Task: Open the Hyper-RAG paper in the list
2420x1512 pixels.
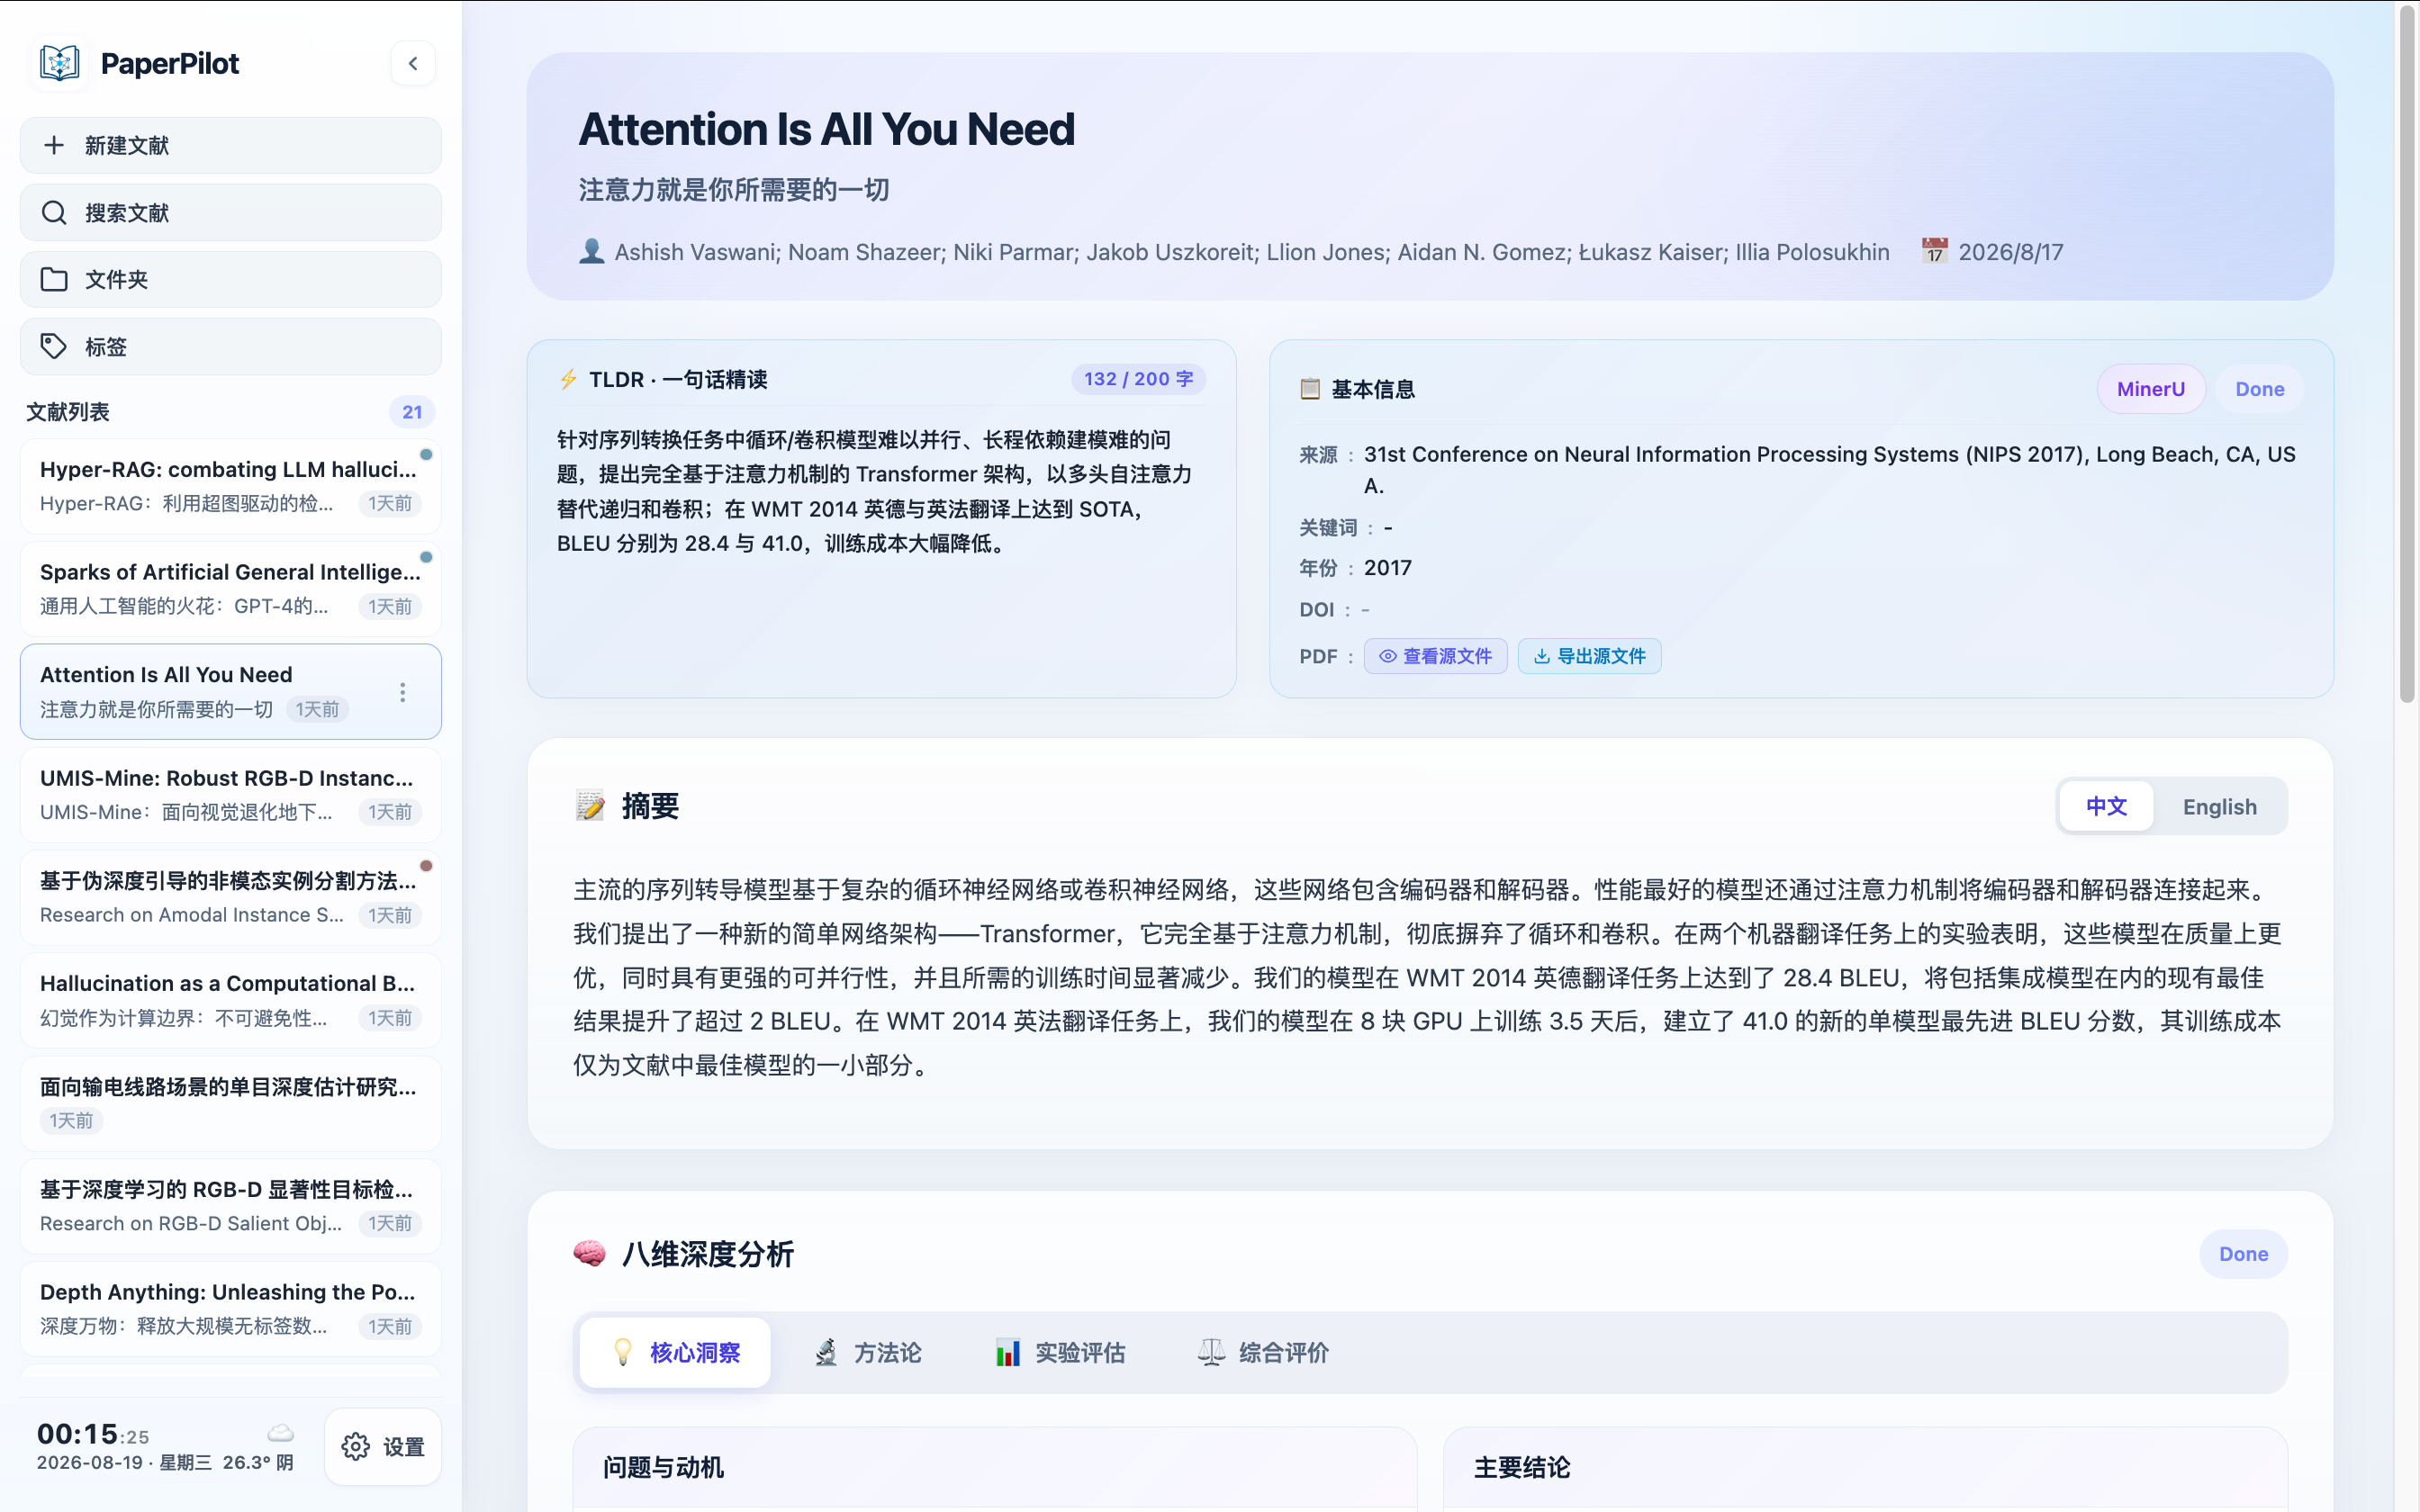Action: (x=231, y=486)
